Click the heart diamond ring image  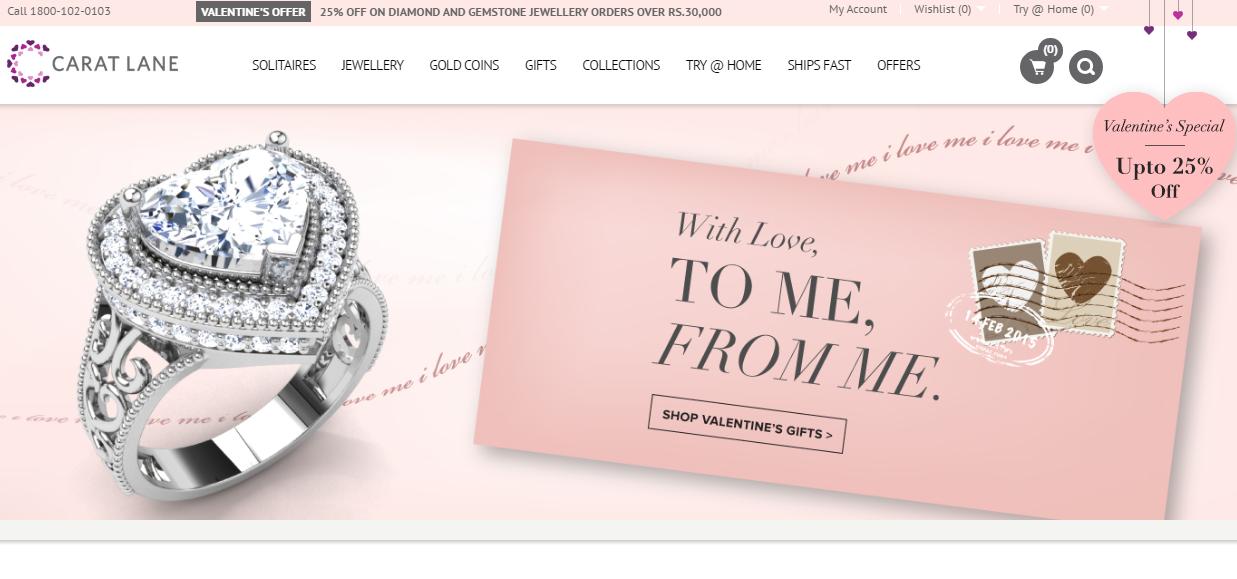click(x=232, y=310)
